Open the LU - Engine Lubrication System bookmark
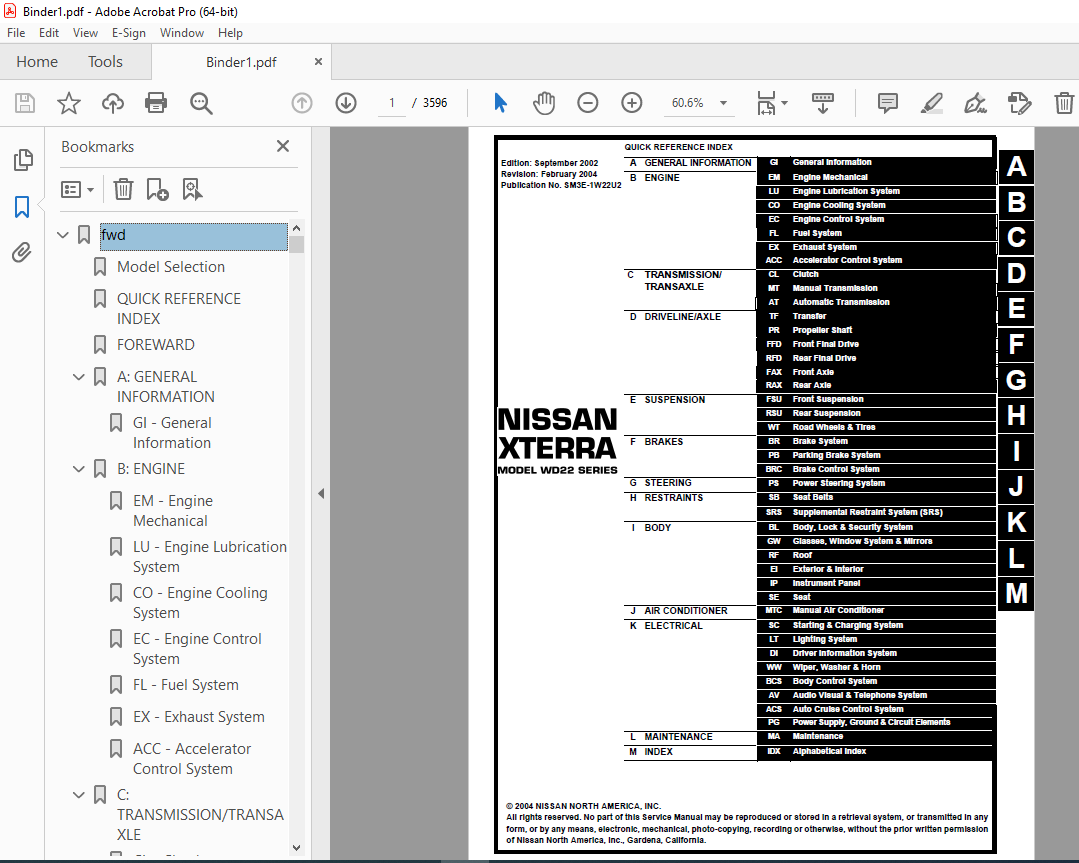This screenshot has height=863, width=1079. click(210, 557)
